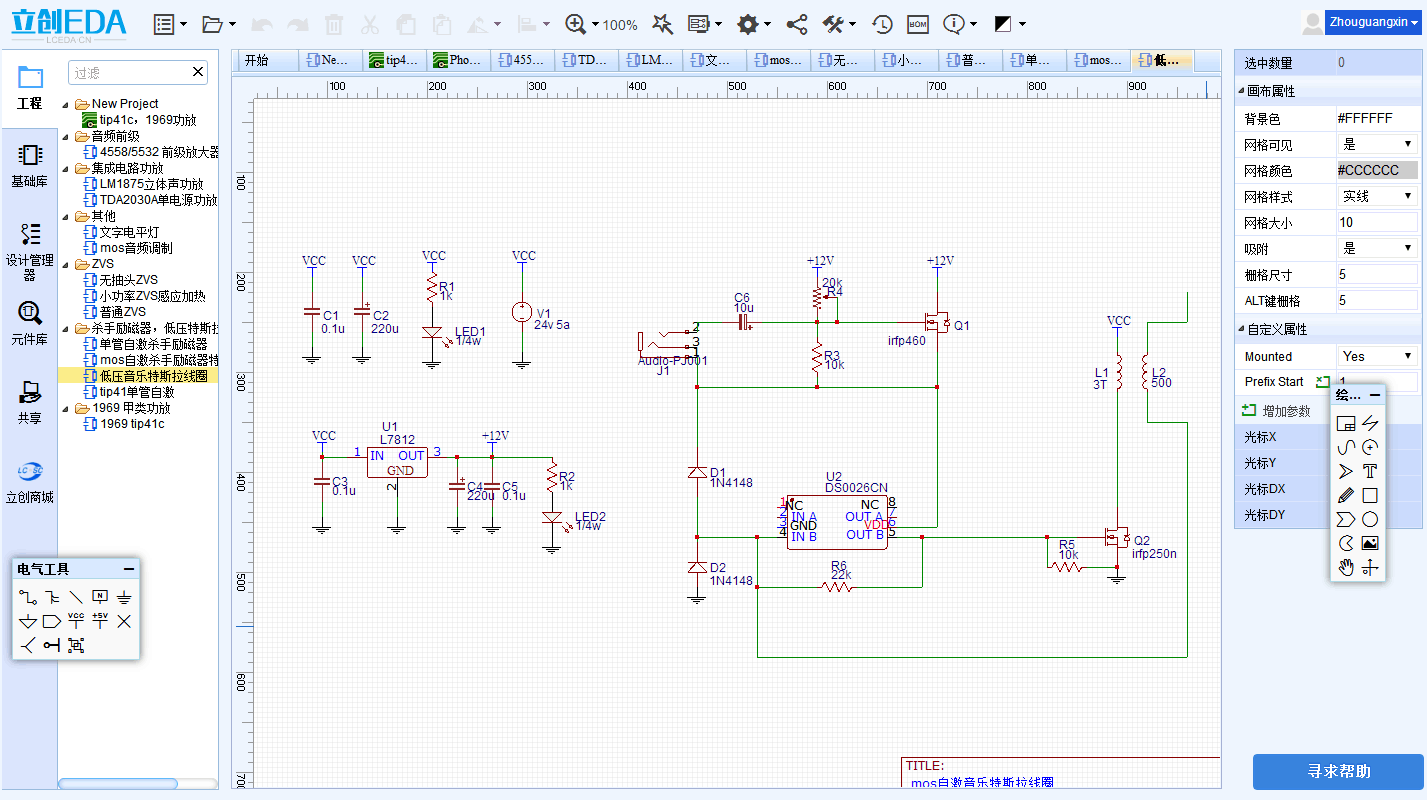The height and width of the screenshot is (800, 1427).
Task: Select the wire tool in 电气工具 panel
Action: point(28,597)
